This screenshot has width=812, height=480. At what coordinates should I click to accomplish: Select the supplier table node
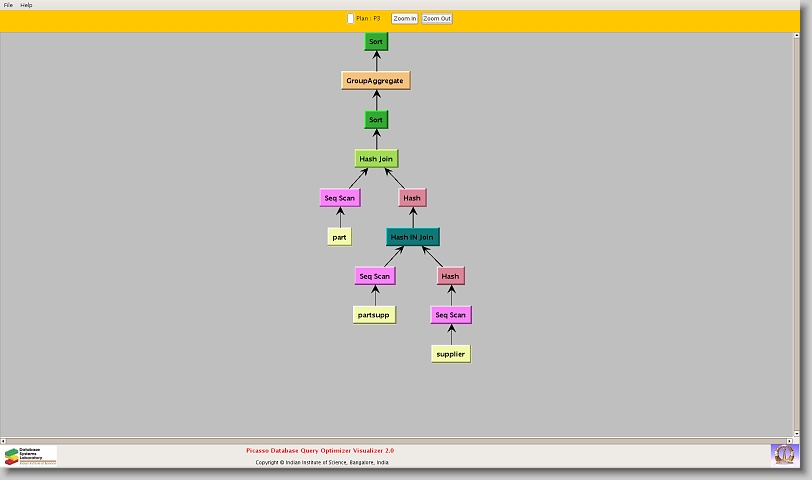pyautogui.click(x=451, y=354)
